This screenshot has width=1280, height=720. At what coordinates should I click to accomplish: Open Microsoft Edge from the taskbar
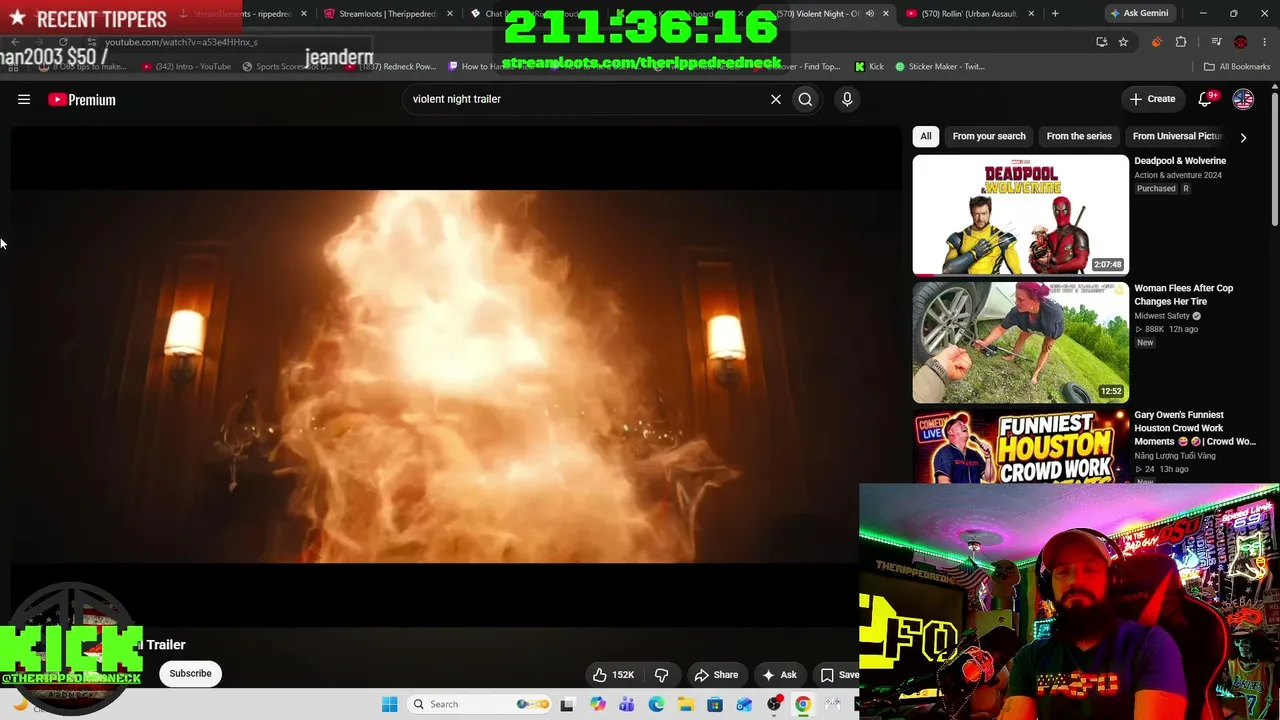pos(656,704)
